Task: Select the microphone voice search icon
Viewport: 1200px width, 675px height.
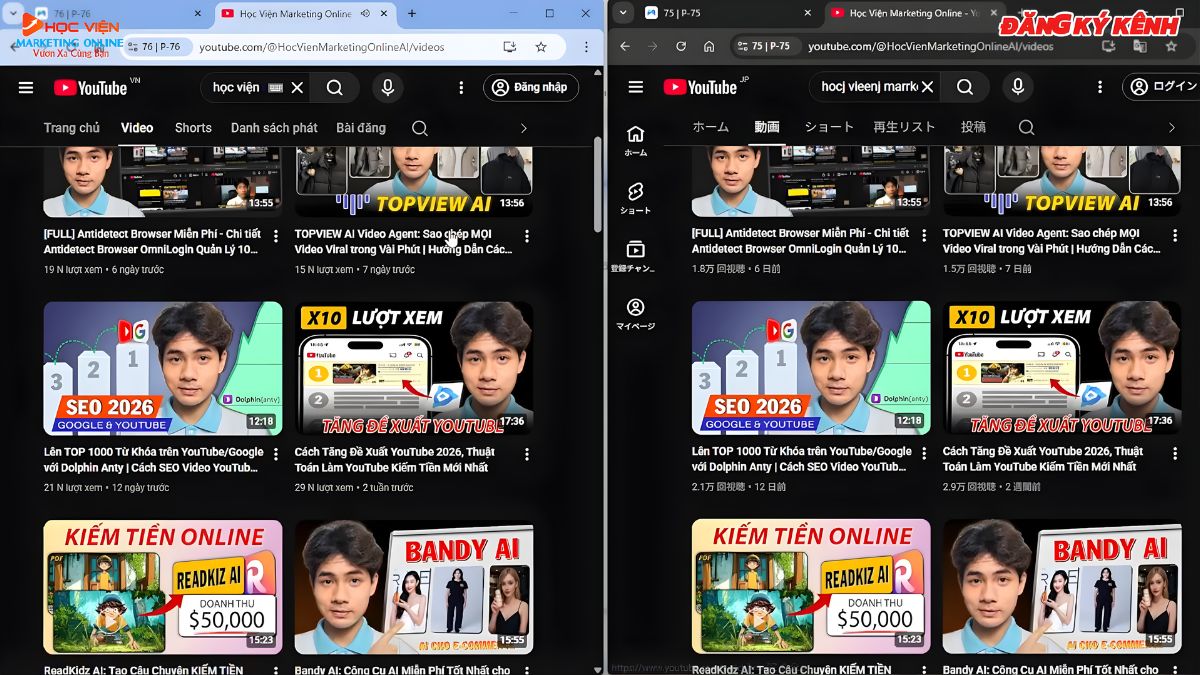Action: pos(387,87)
